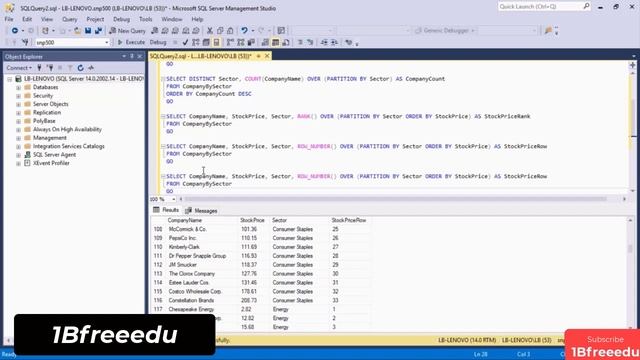Viewport: 640px width, 360px height.
Task: Click the Open File folder icon
Action: (77, 31)
